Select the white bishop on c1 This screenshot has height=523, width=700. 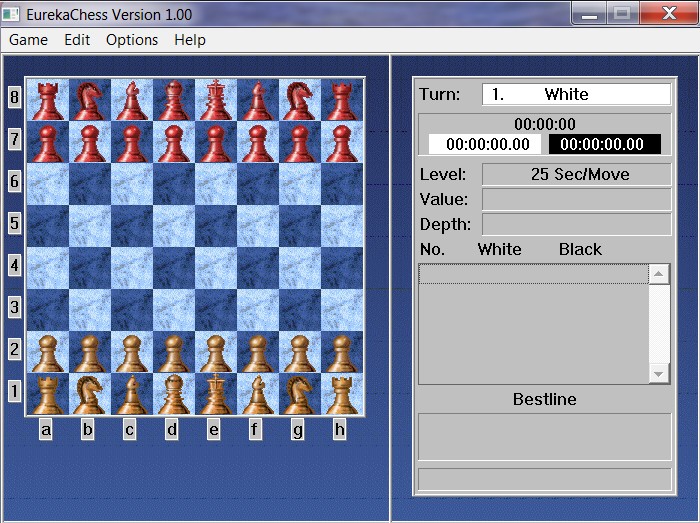(x=132, y=394)
